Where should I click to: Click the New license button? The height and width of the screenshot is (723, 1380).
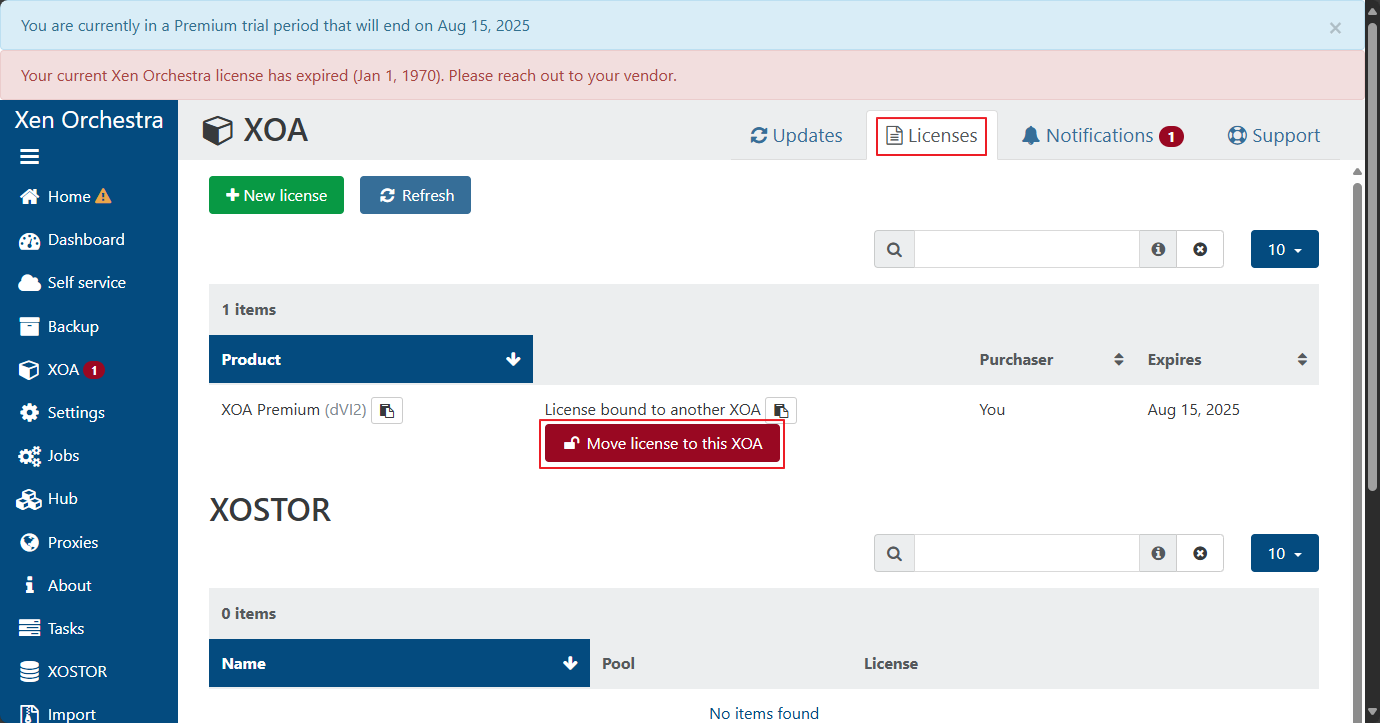(x=276, y=195)
